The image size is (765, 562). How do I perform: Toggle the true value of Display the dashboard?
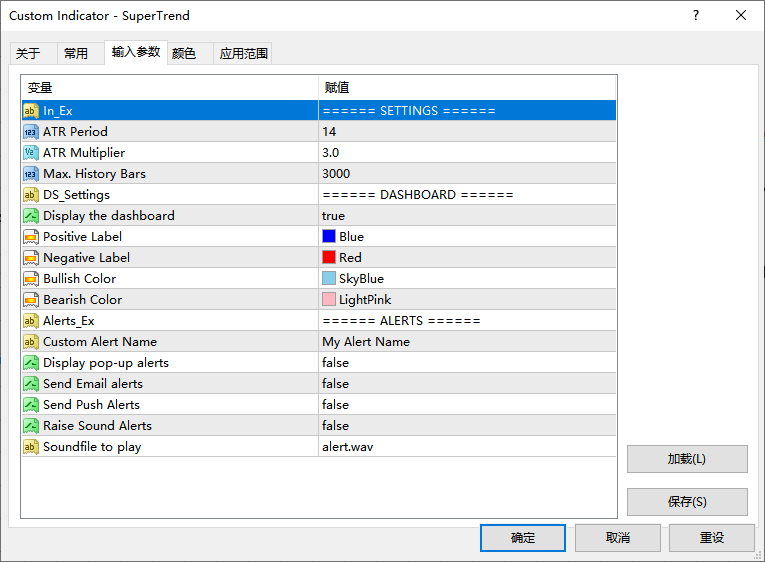(x=467, y=216)
